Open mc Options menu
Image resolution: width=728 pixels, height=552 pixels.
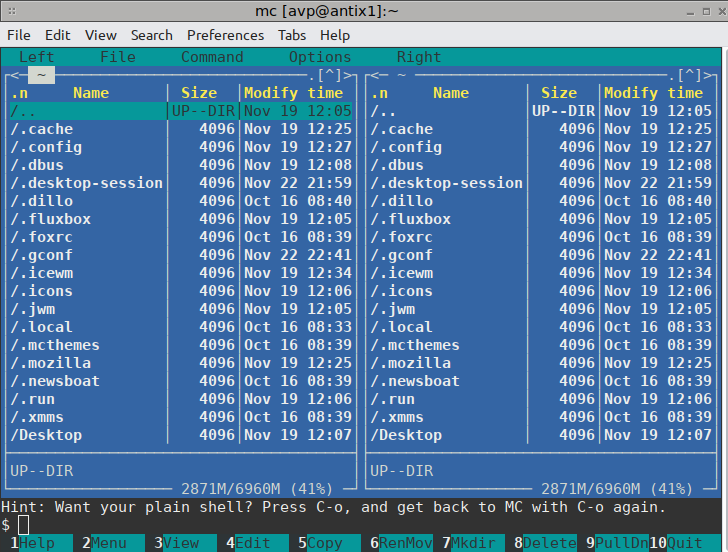(x=320, y=57)
